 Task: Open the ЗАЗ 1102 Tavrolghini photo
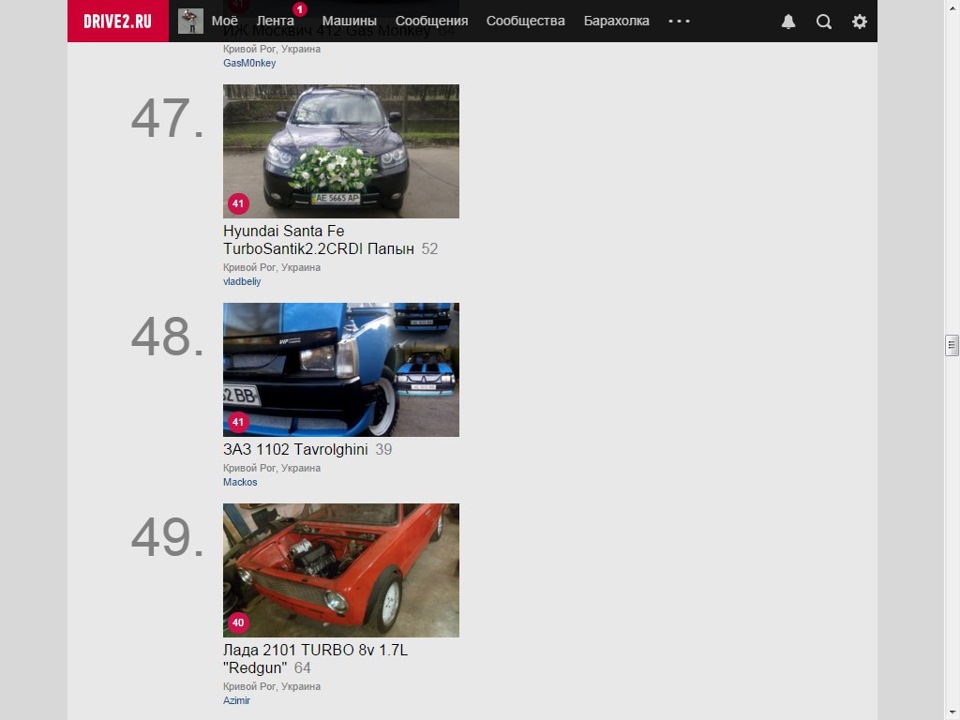pyautogui.click(x=341, y=370)
